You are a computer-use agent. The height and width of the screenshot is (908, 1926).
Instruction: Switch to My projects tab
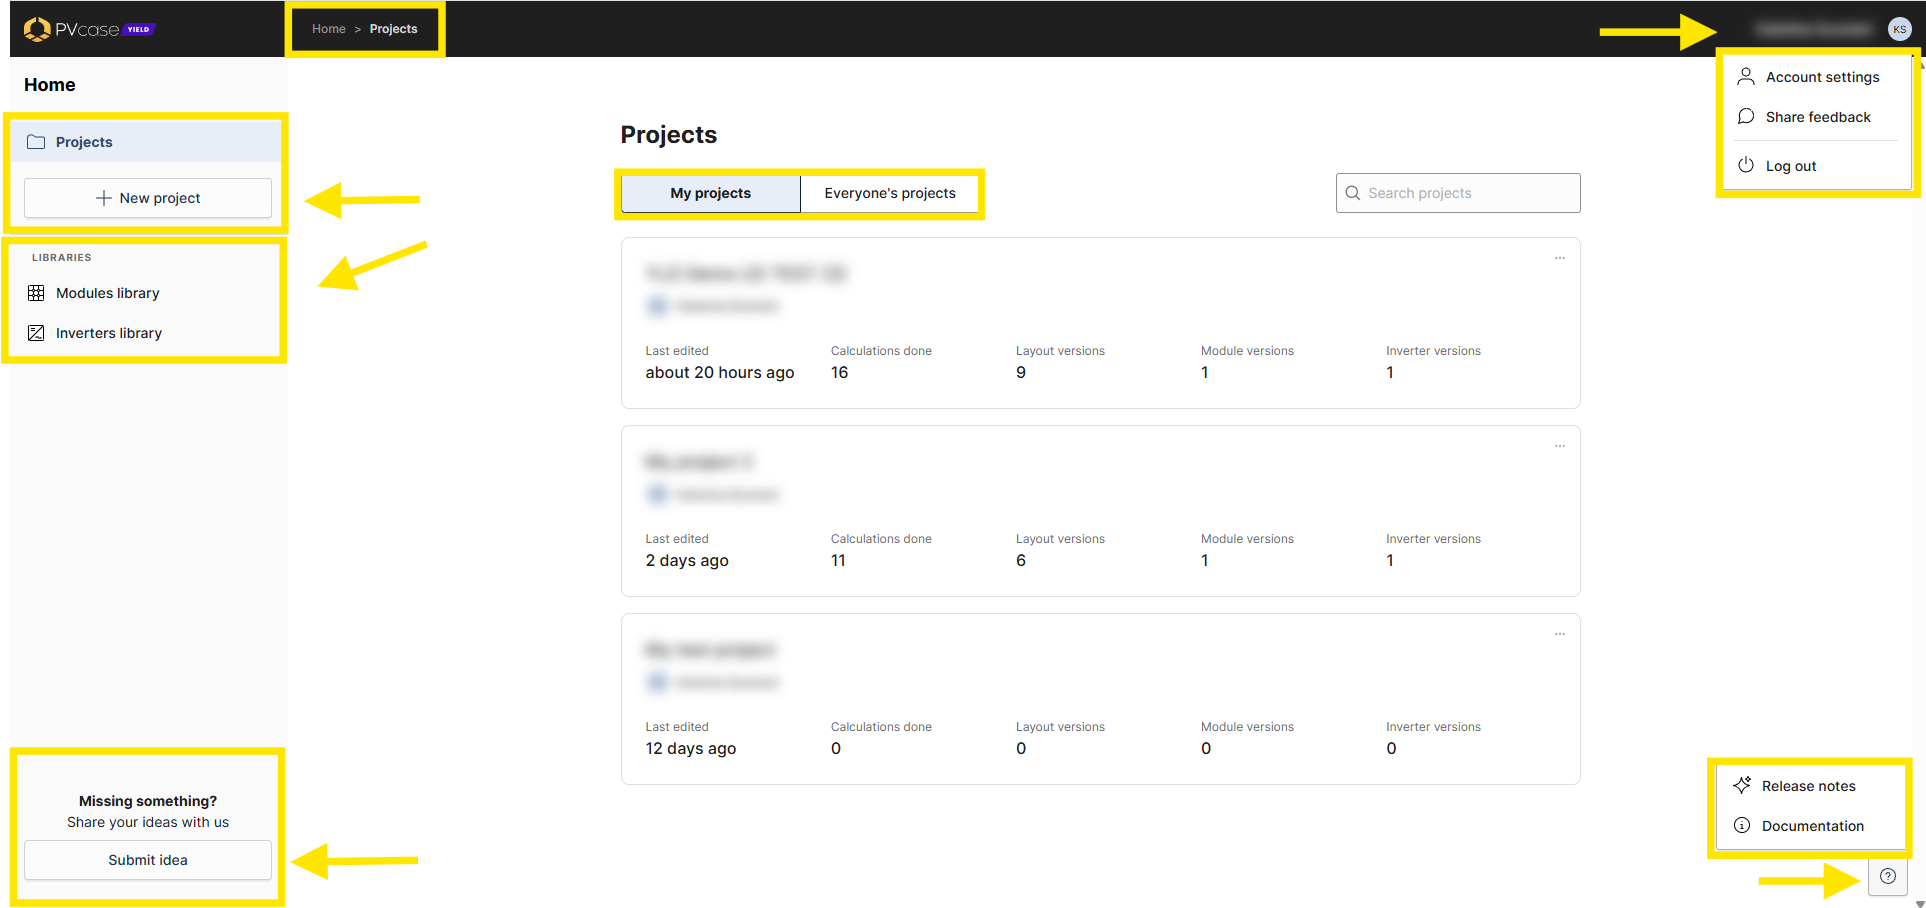pyautogui.click(x=711, y=193)
